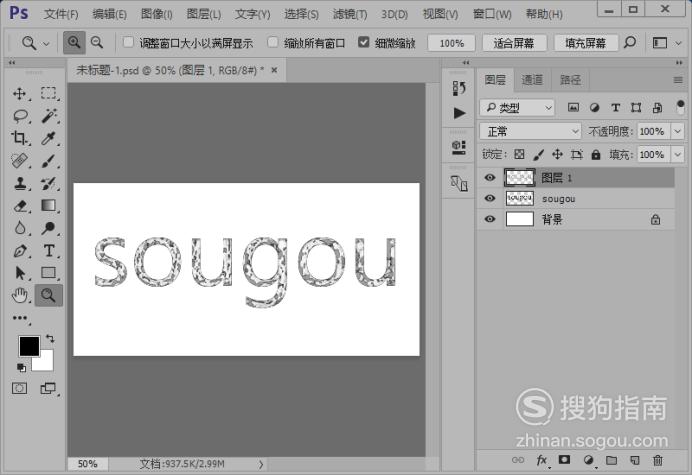Select the Eyedropper tool
This screenshot has width=692, height=475.
tap(49, 139)
